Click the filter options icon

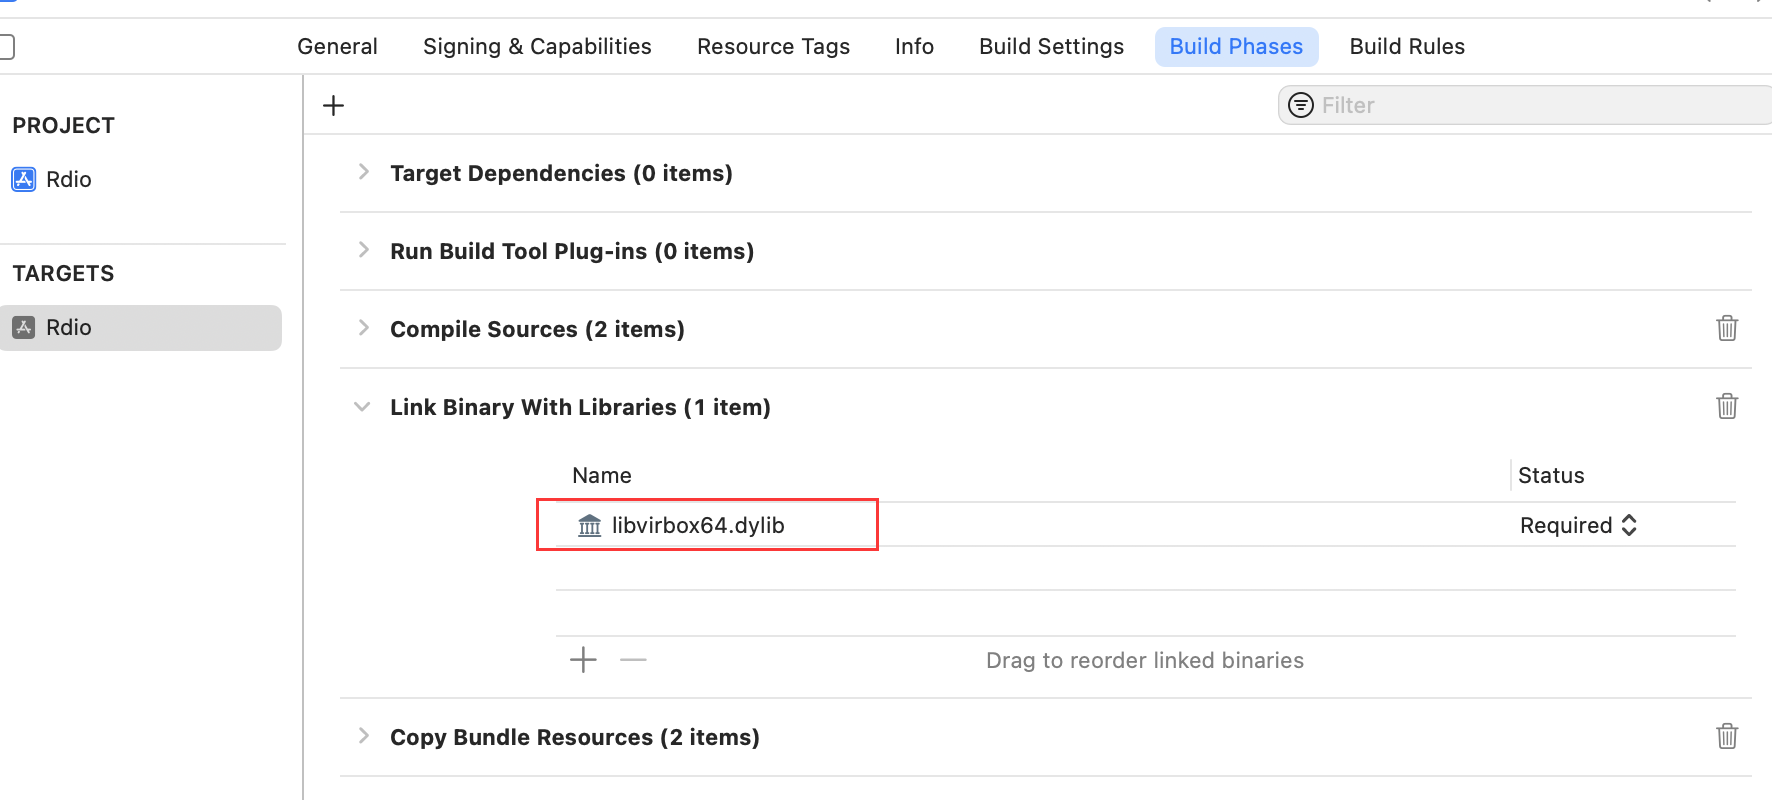pos(1301,105)
